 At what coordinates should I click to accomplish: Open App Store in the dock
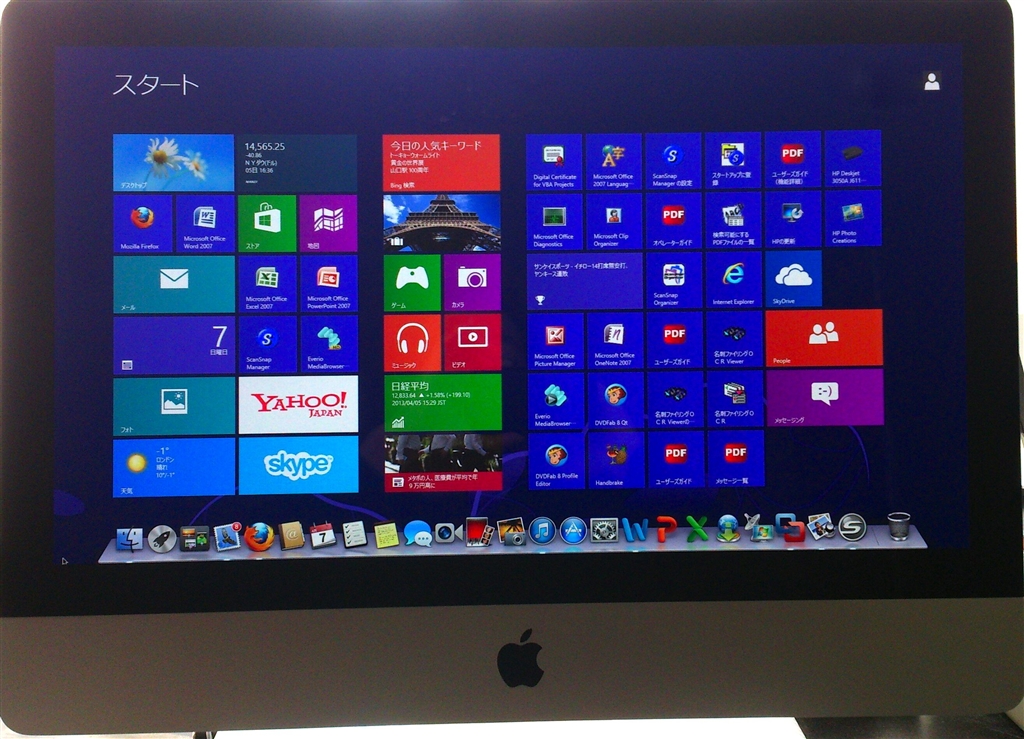[573, 531]
